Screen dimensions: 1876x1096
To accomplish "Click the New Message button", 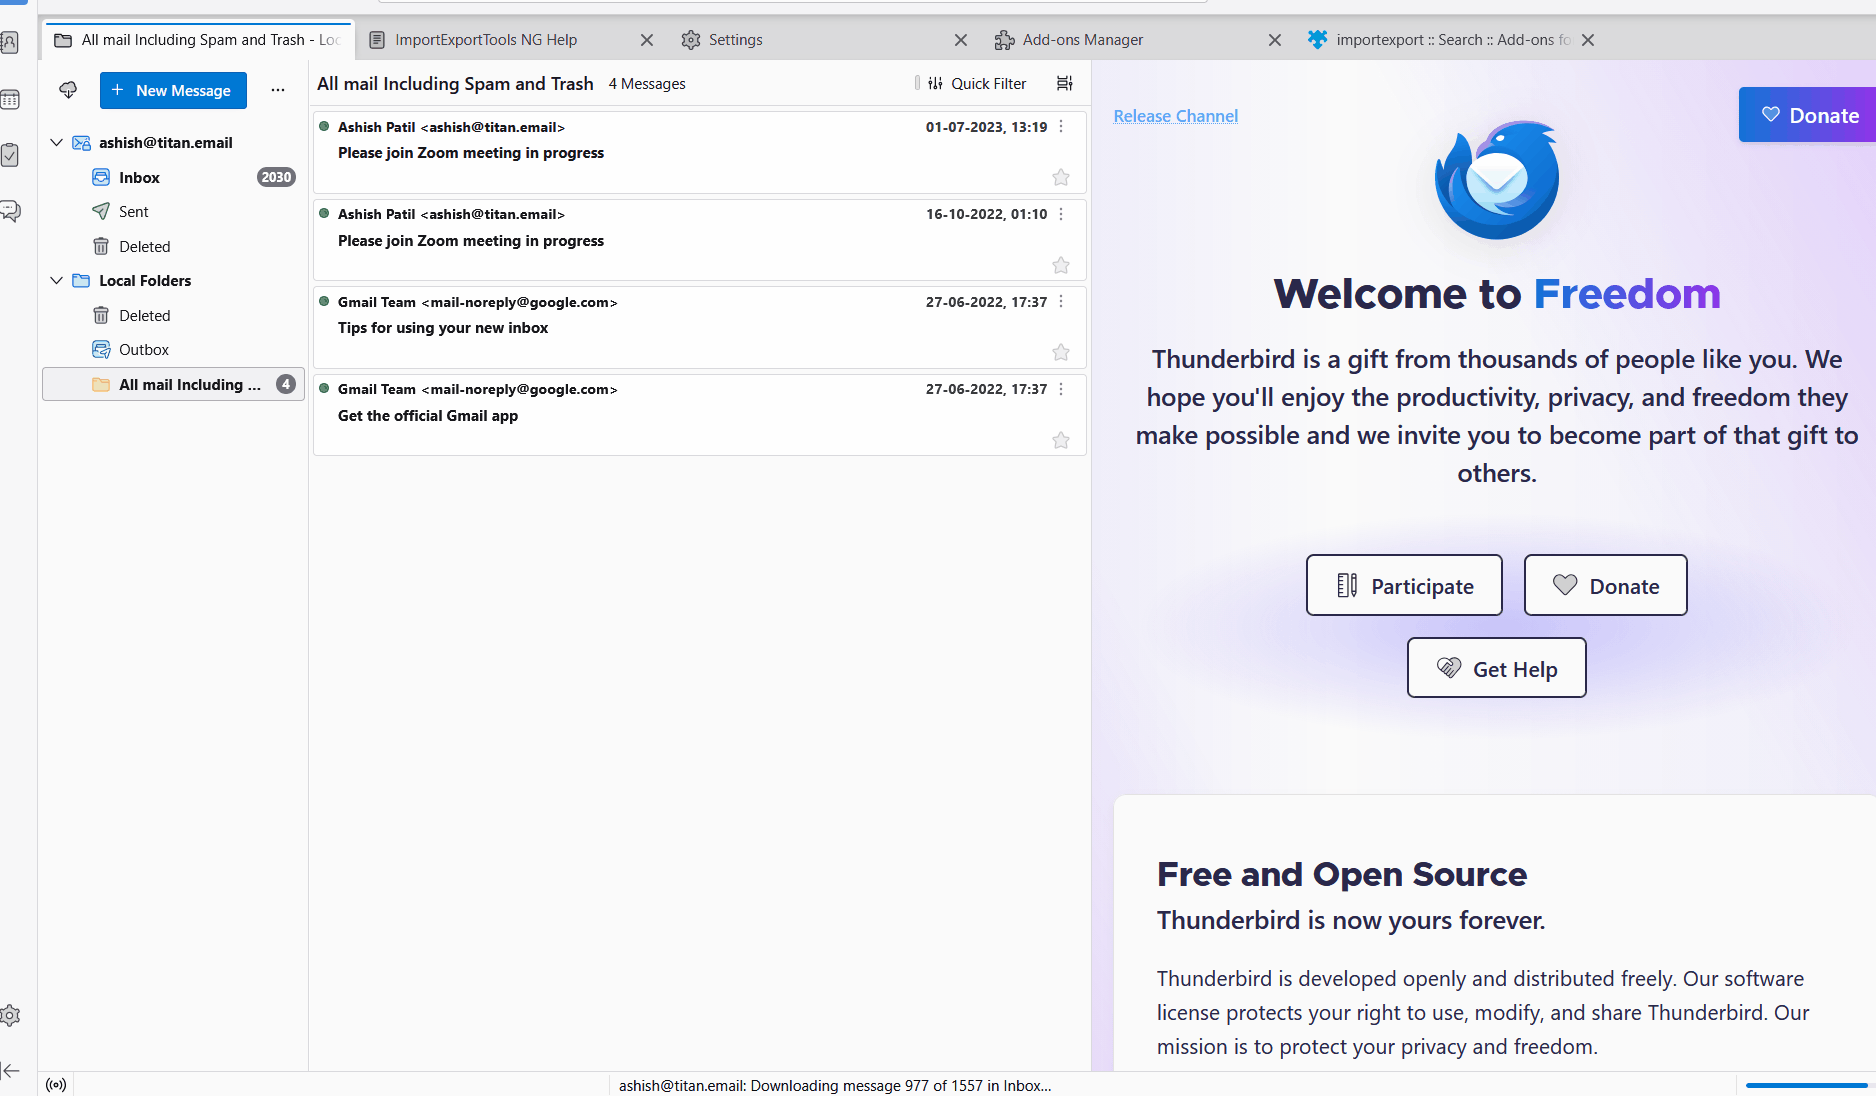I will pyautogui.click(x=173, y=90).
